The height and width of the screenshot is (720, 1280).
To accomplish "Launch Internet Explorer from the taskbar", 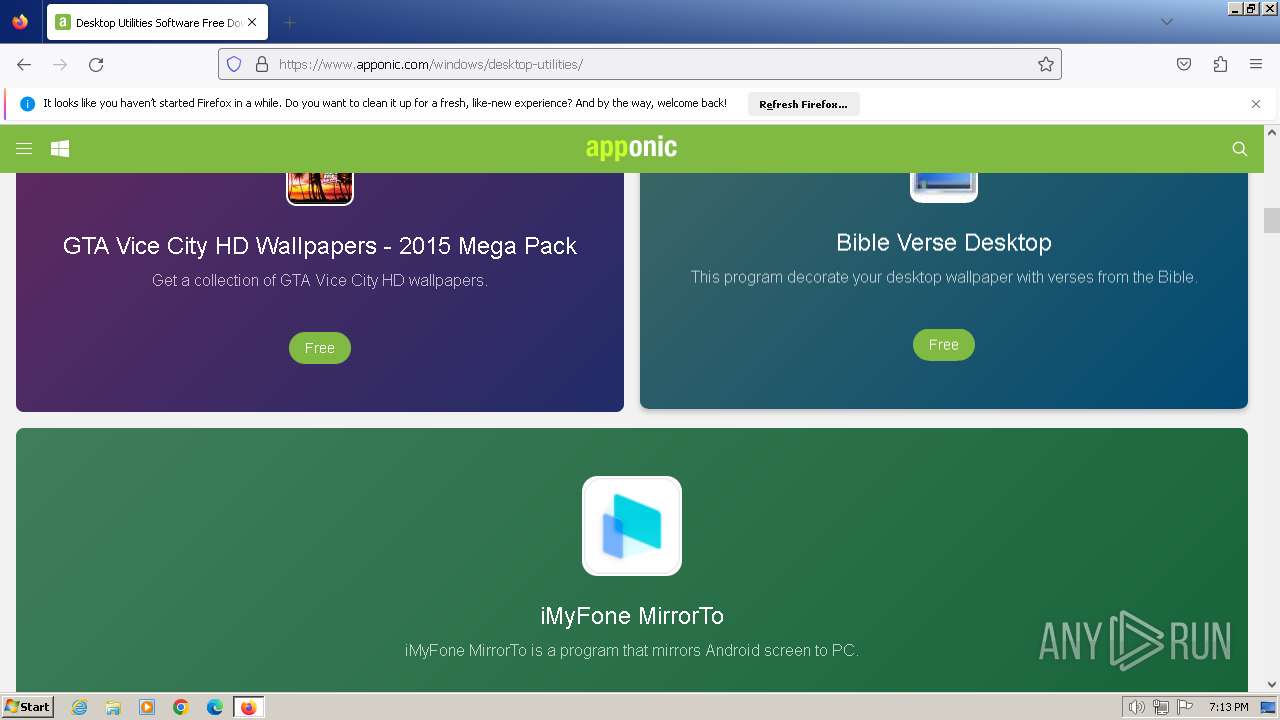I will click(80, 707).
